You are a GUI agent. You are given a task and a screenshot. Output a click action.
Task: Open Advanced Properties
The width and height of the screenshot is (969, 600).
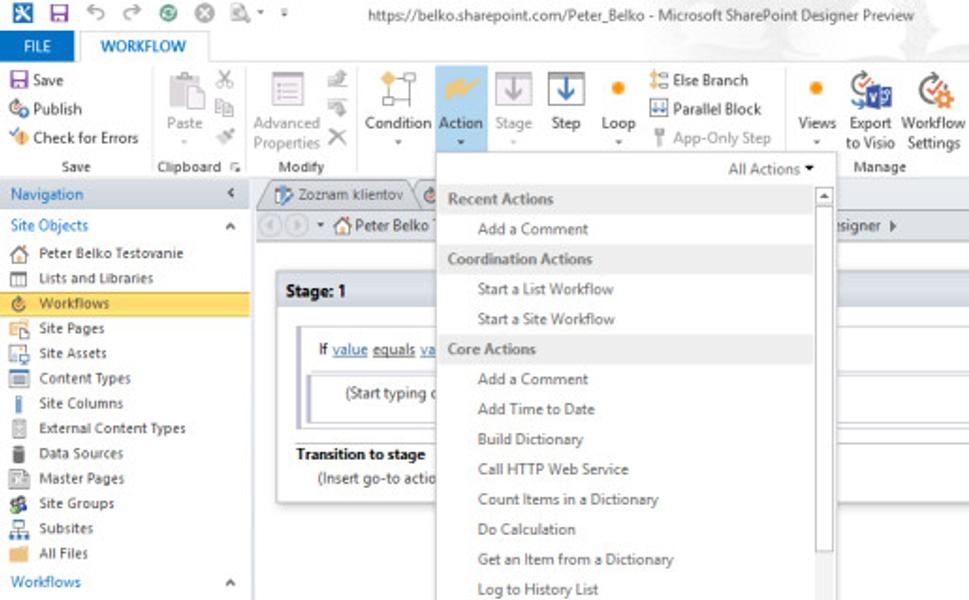287,111
